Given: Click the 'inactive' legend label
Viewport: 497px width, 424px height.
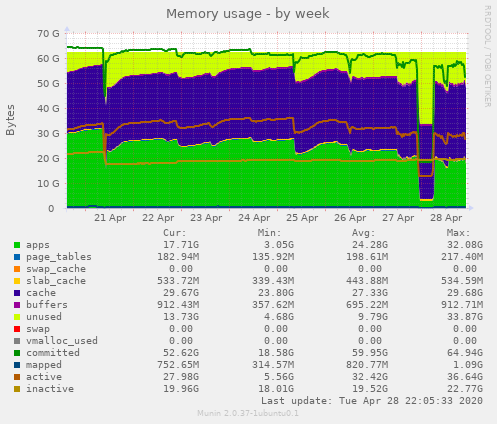Looking at the screenshot, I should click(50, 389).
